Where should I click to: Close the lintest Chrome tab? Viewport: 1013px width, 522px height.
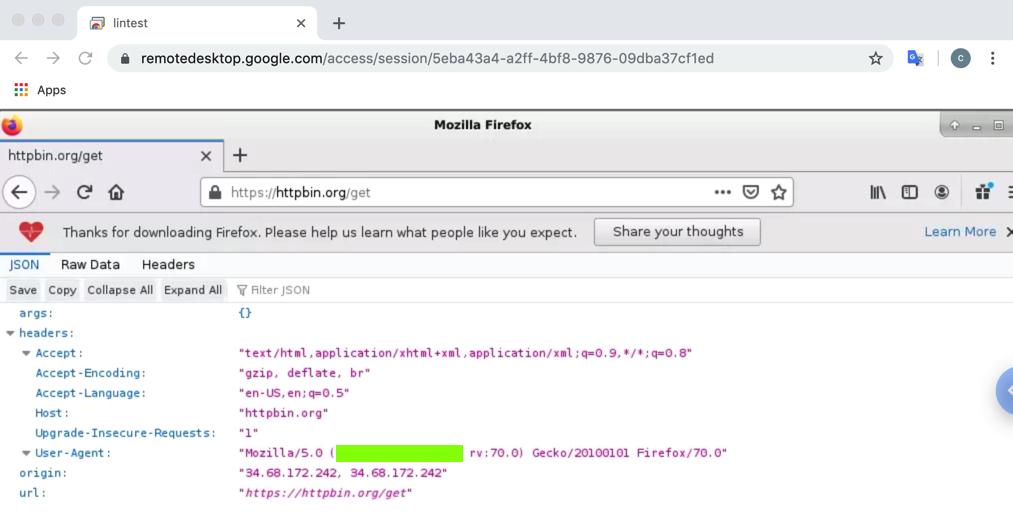(301, 23)
